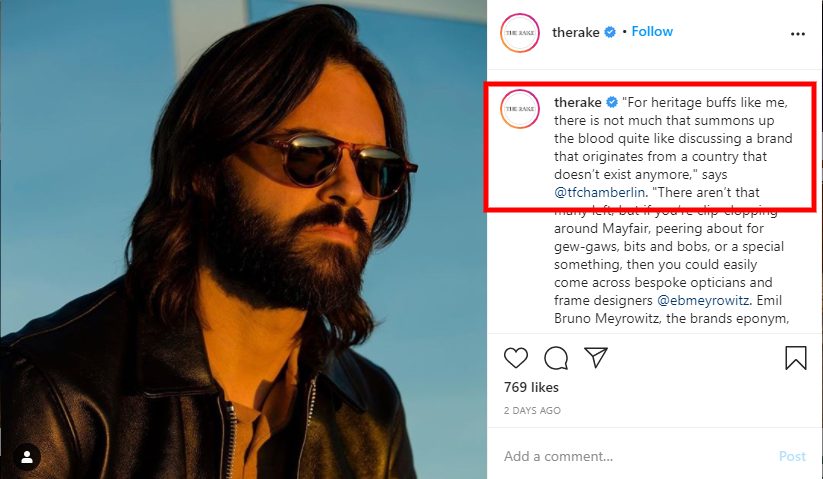823x479 pixels.
Task: Click the Post comment button
Action: (x=792, y=456)
